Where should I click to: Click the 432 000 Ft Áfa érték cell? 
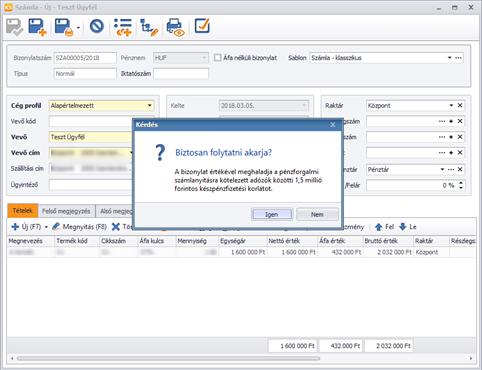click(x=340, y=252)
